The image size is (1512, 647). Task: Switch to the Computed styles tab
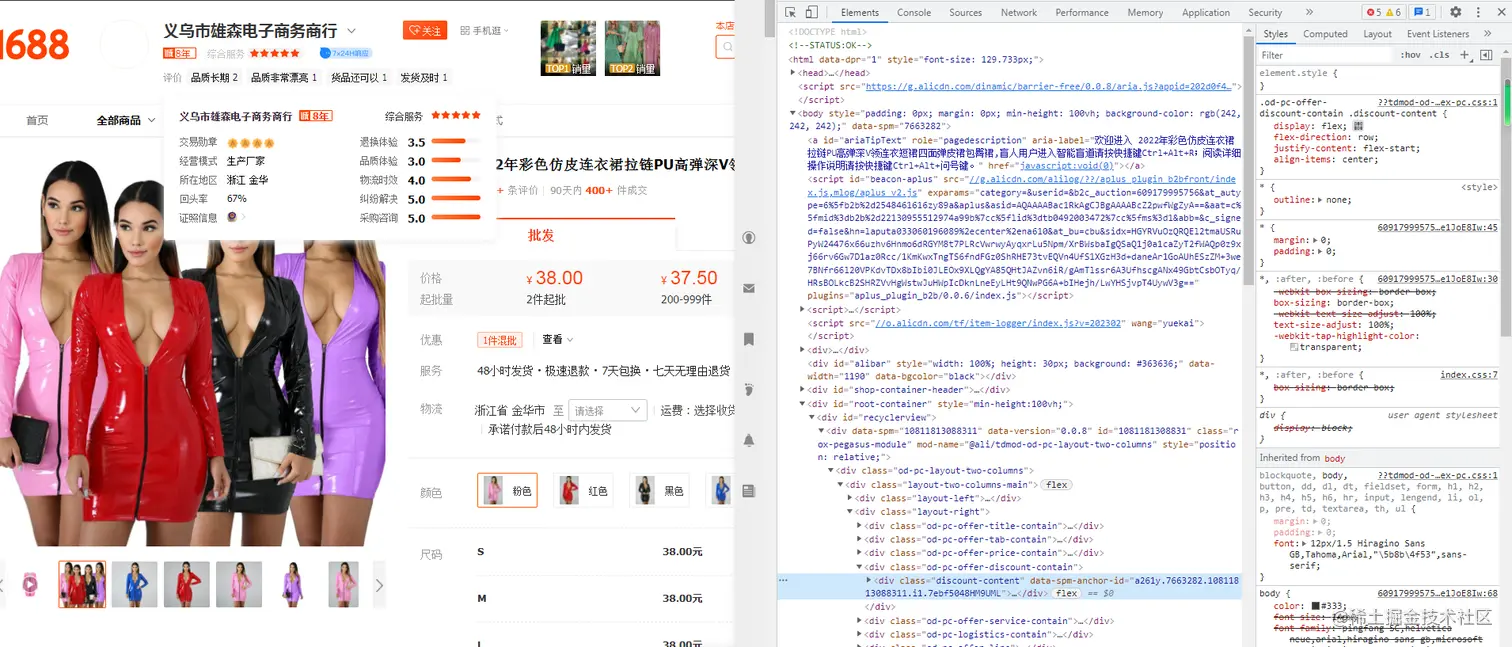click(x=1325, y=34)
